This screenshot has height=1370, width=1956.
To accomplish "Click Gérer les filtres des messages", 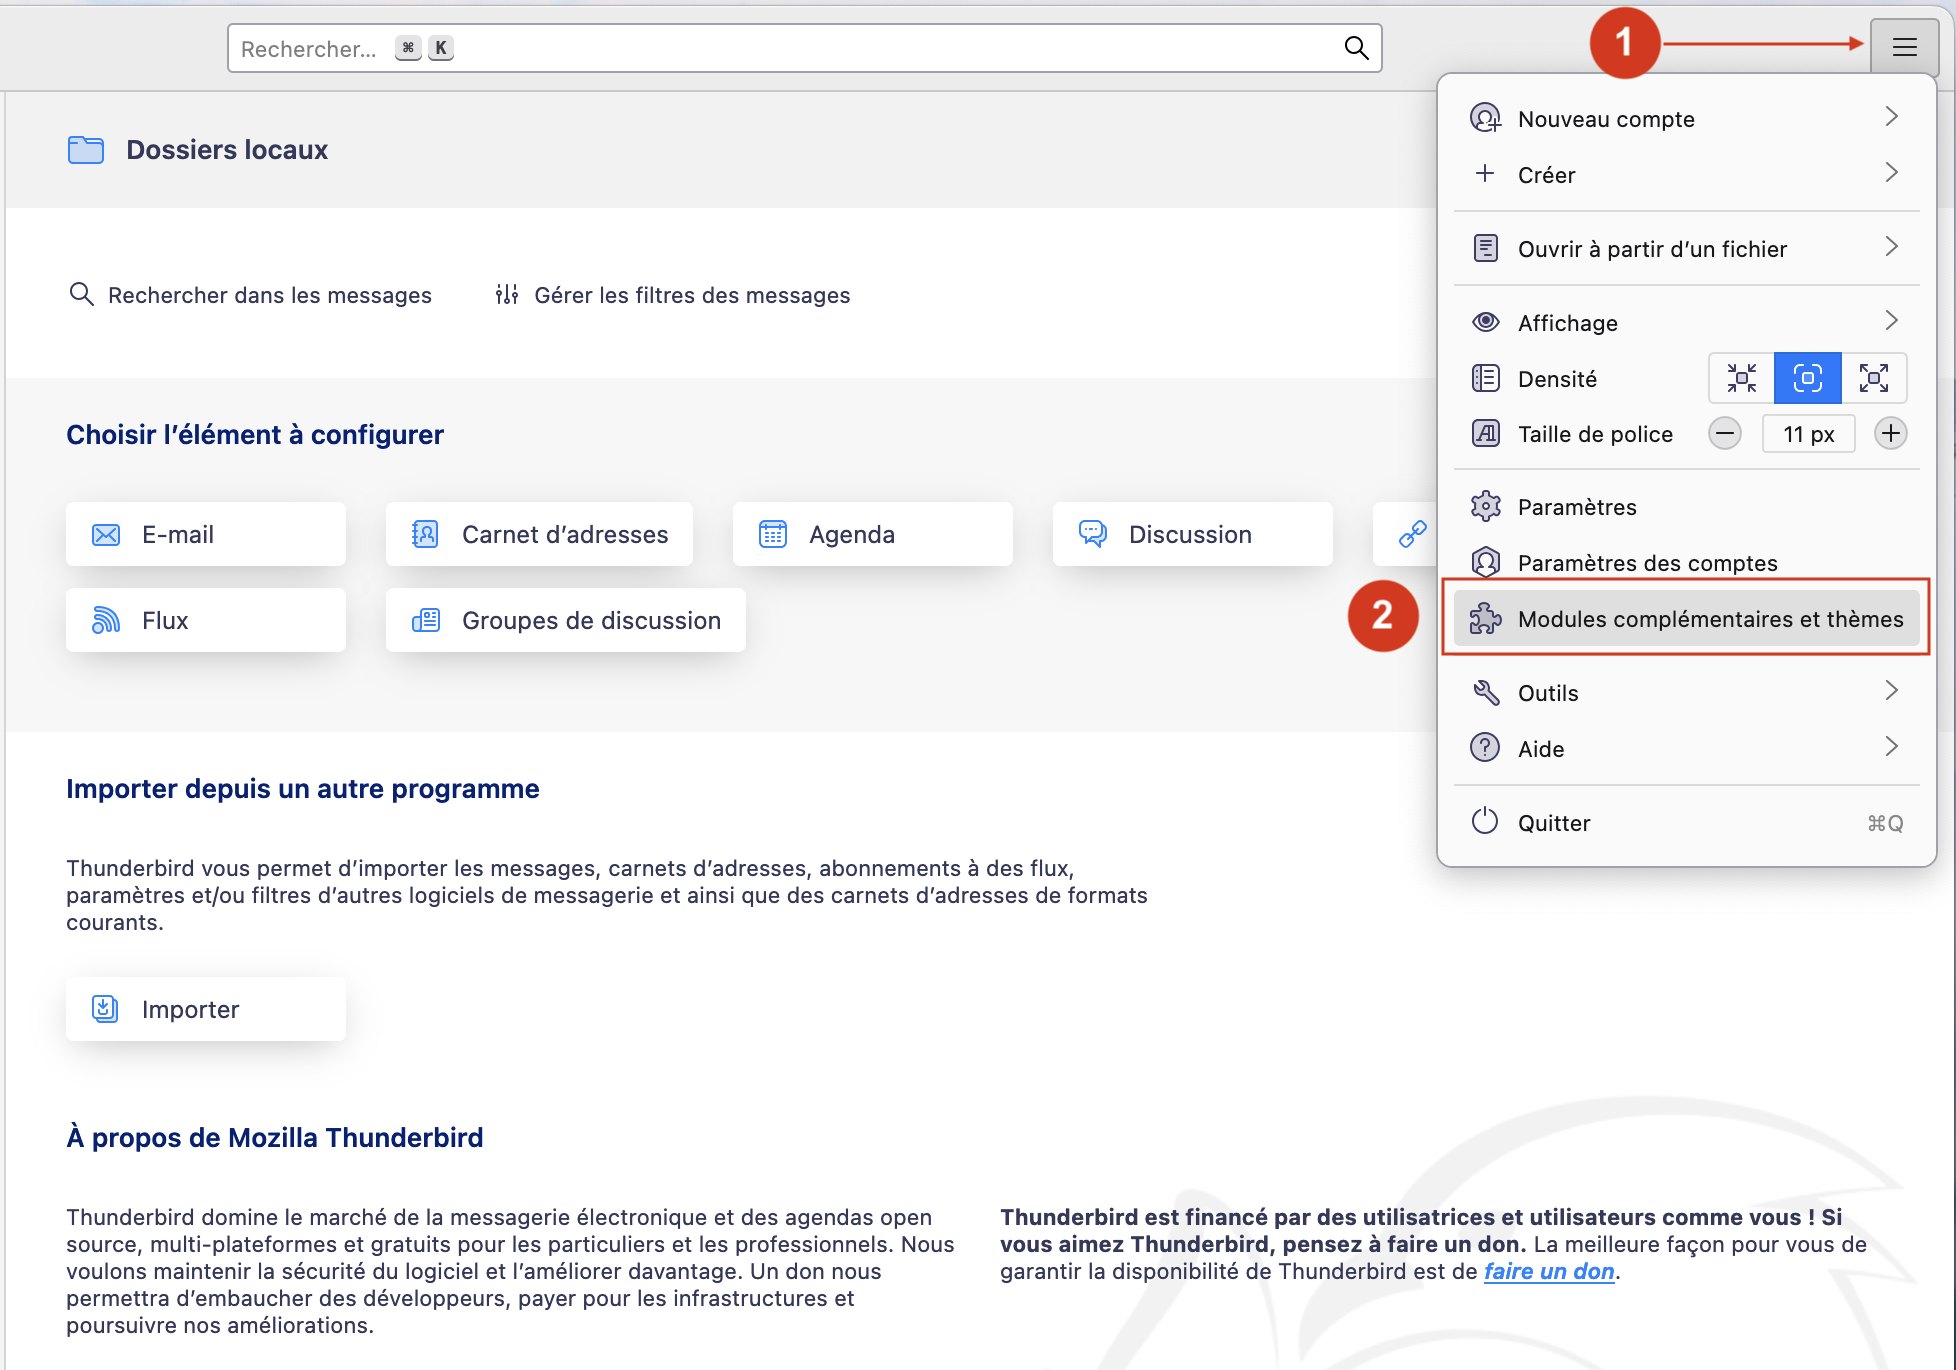I will point(672,295).
